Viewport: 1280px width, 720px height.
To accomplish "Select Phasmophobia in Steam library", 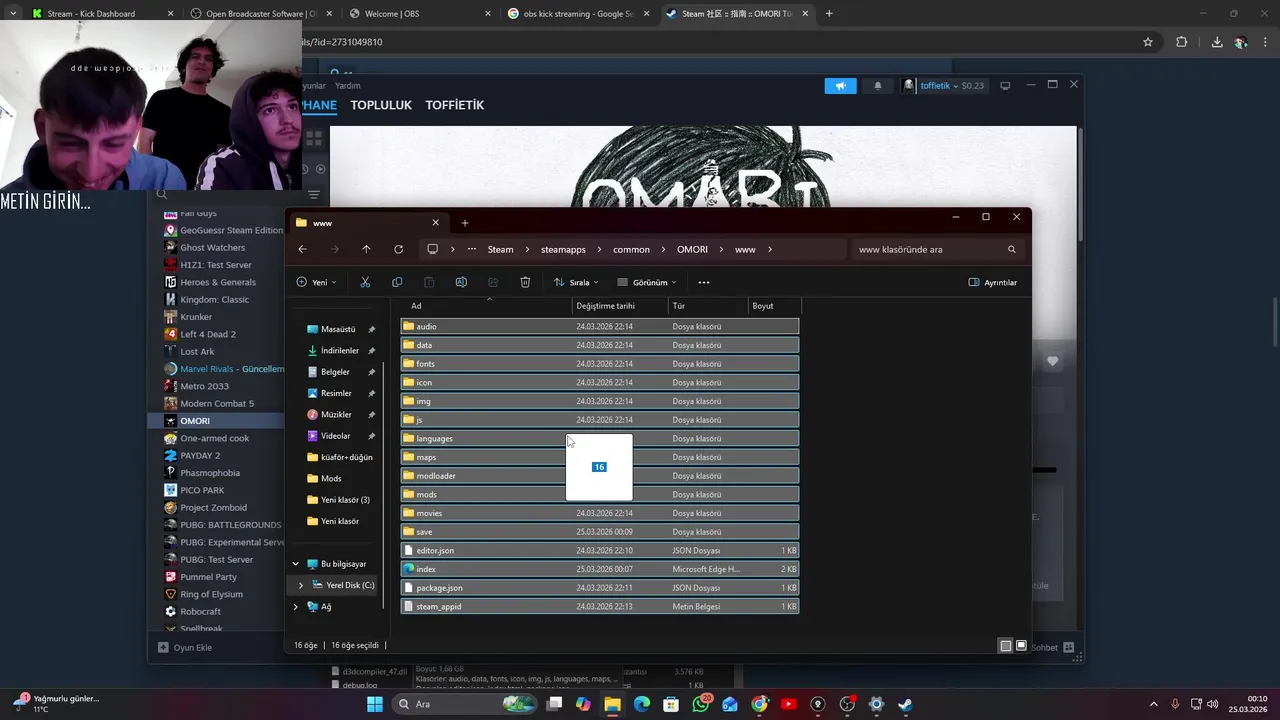I will coord(210,473).
